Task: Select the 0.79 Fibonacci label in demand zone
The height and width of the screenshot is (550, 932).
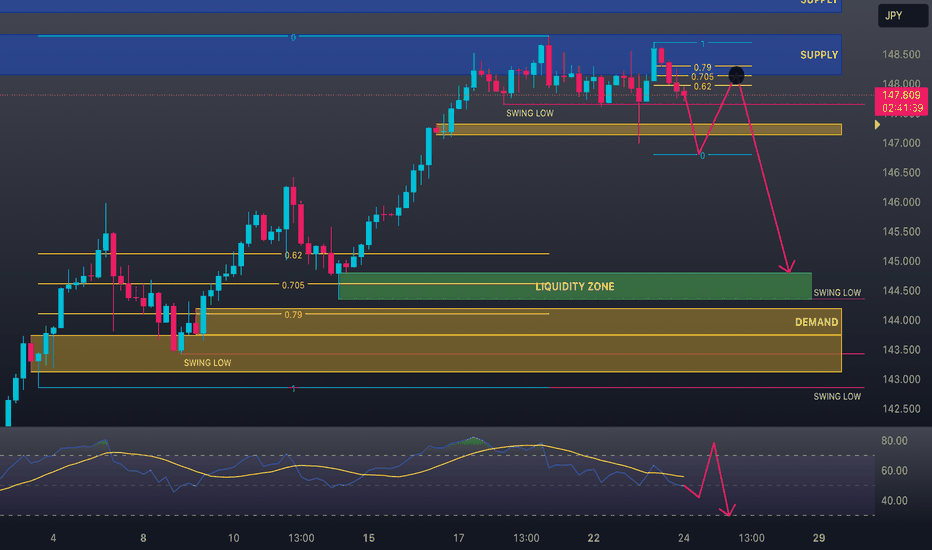Action: (293, 315)
